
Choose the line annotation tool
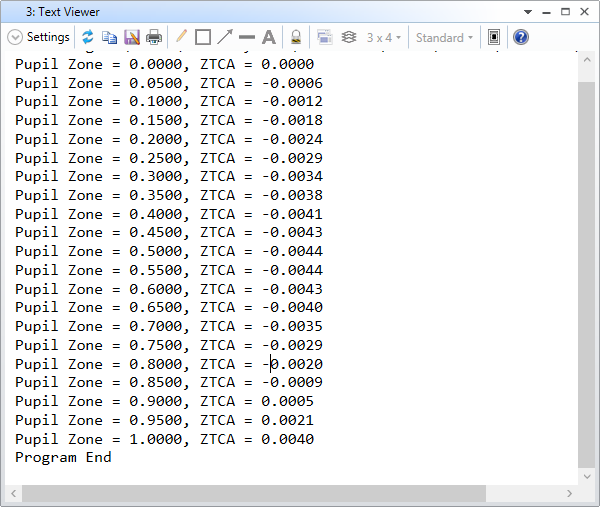tap(247, 37)
